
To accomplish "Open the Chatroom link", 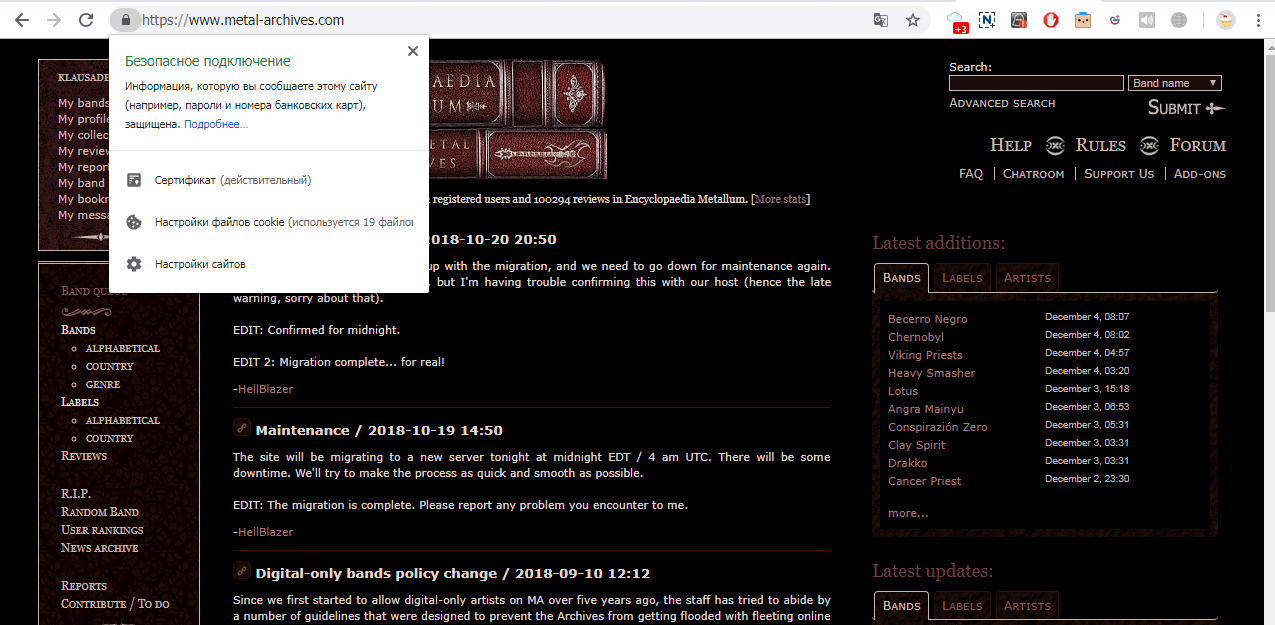I will point(1034,174).
